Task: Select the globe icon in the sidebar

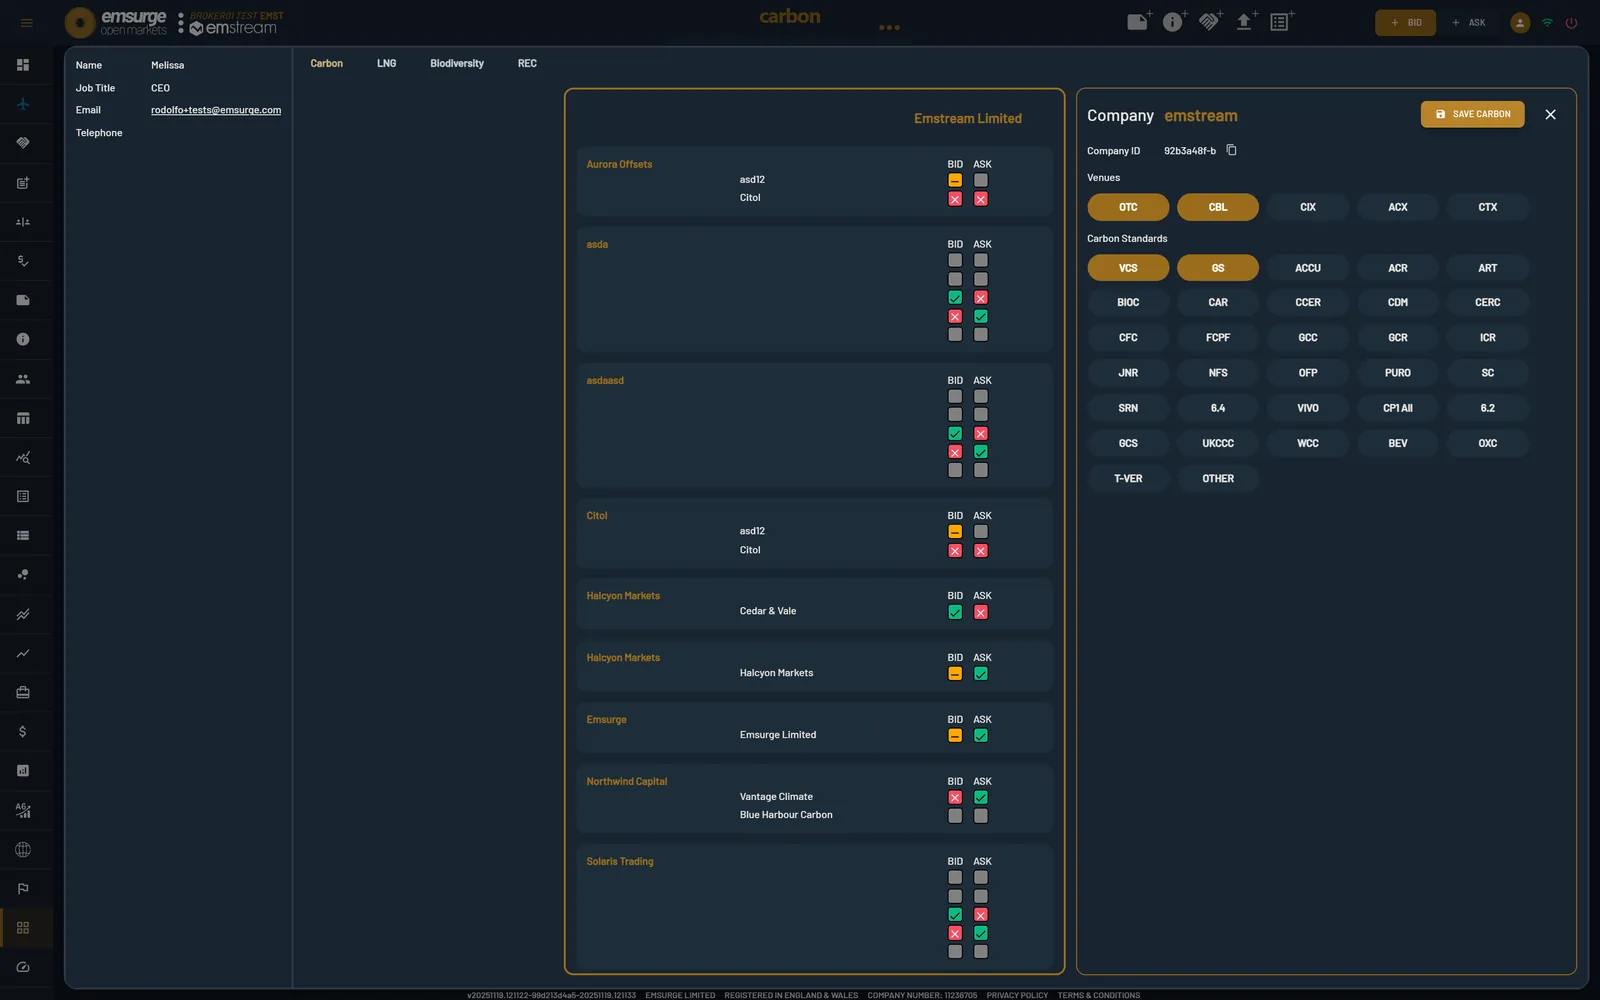Action: [23, 850]
